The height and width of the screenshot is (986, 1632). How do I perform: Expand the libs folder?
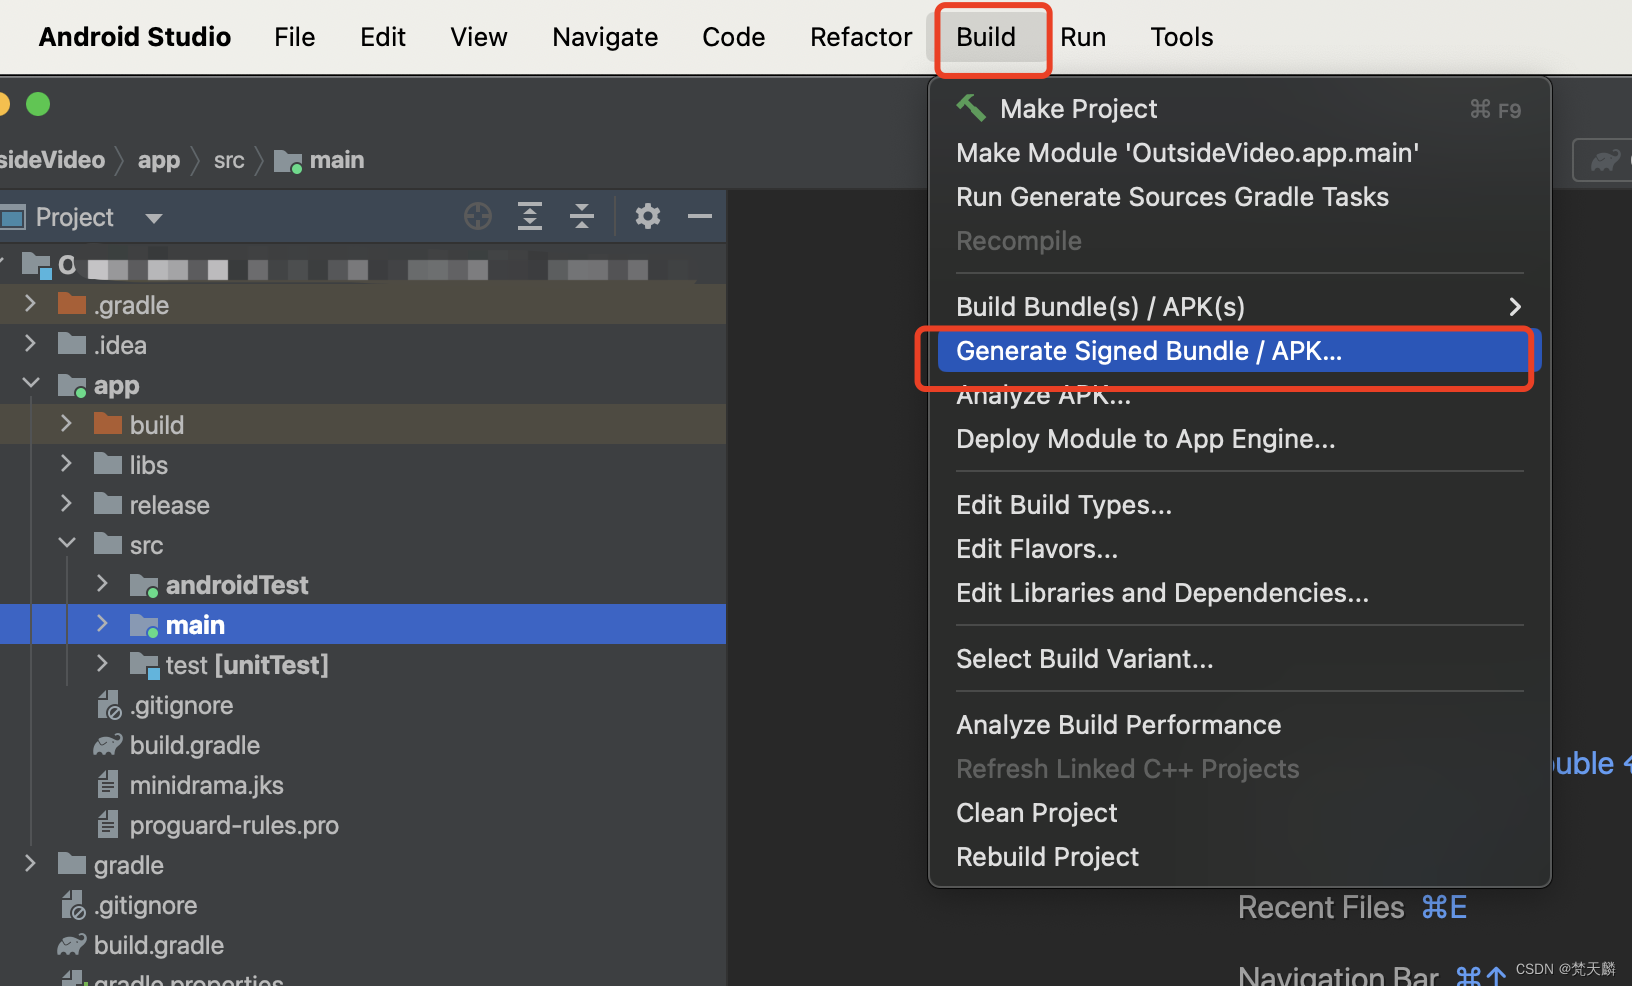click(66, 463)
